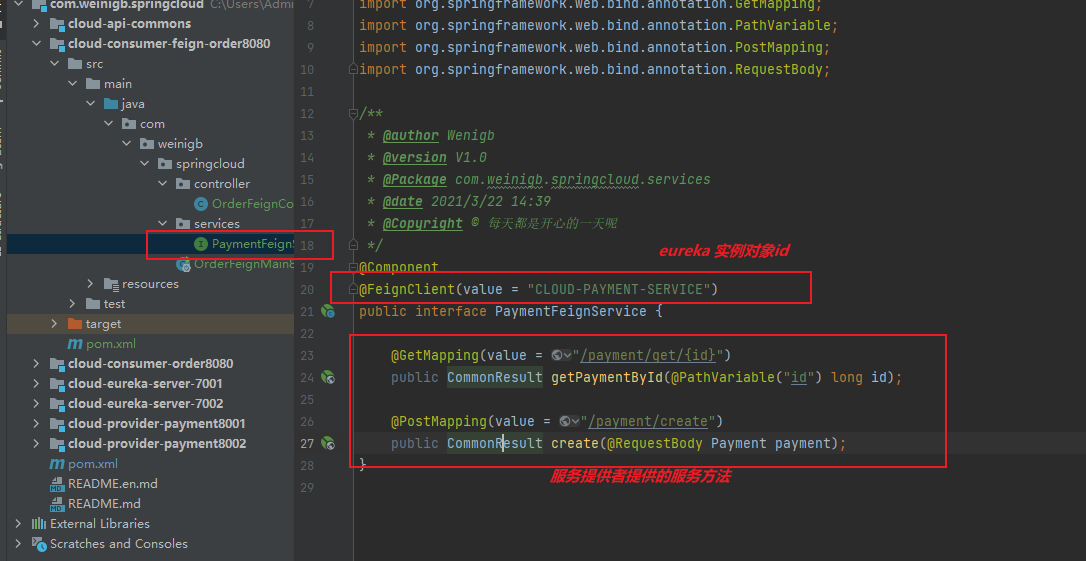Click the PaymentFeignS interface icon
The height and width of the screenshot is (561, 1086).
[x=201, y=244]
